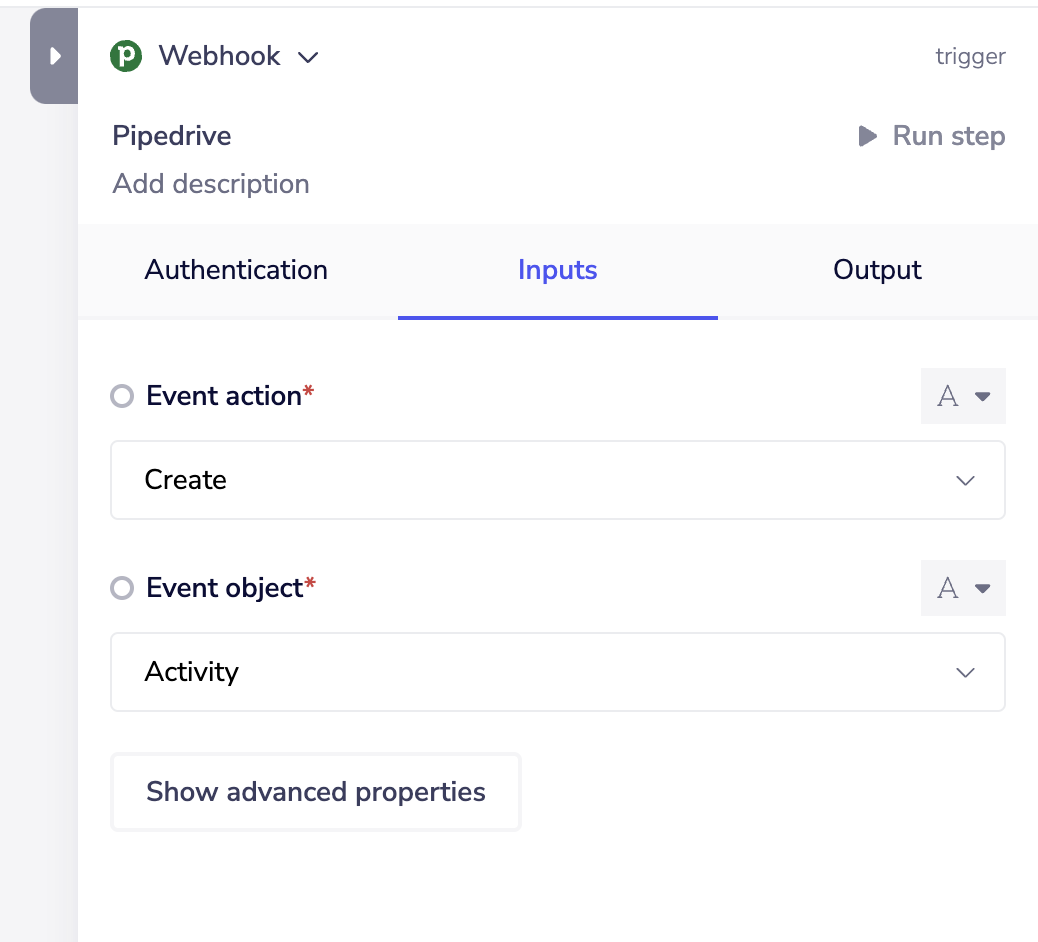Image resolution: width=1038 pixels, height=942 pixels.
Task: Open the Event action type selector 'A'
Action: tap(962, 396)
